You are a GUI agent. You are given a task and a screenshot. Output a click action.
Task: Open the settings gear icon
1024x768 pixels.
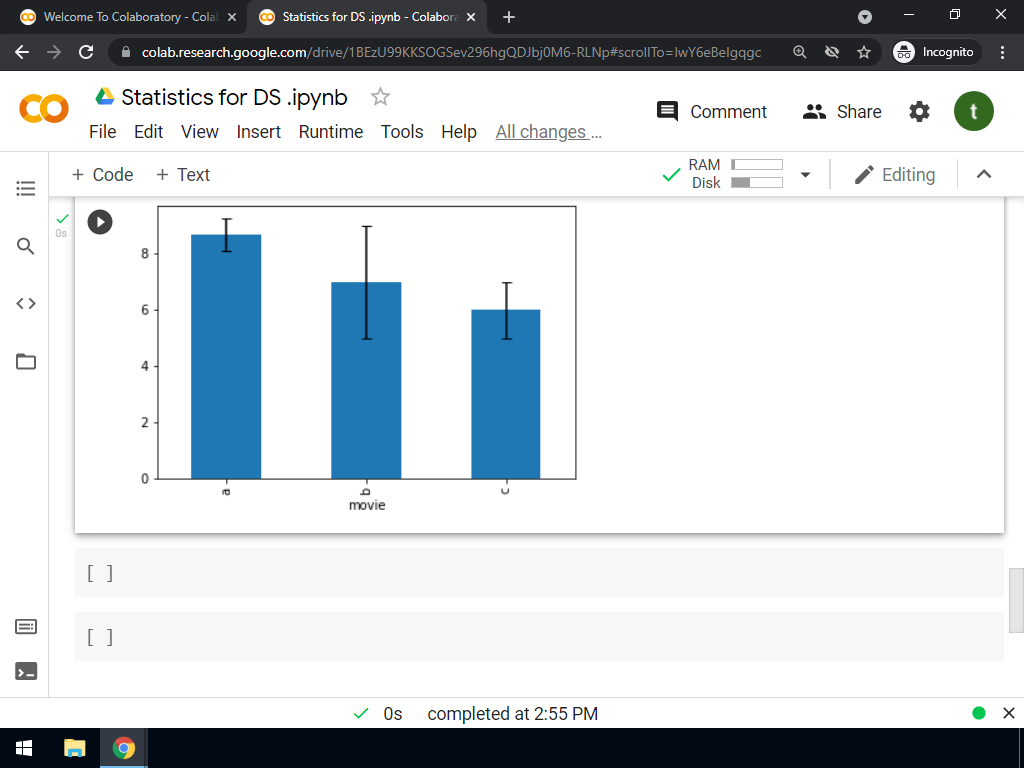pos(919,112)
